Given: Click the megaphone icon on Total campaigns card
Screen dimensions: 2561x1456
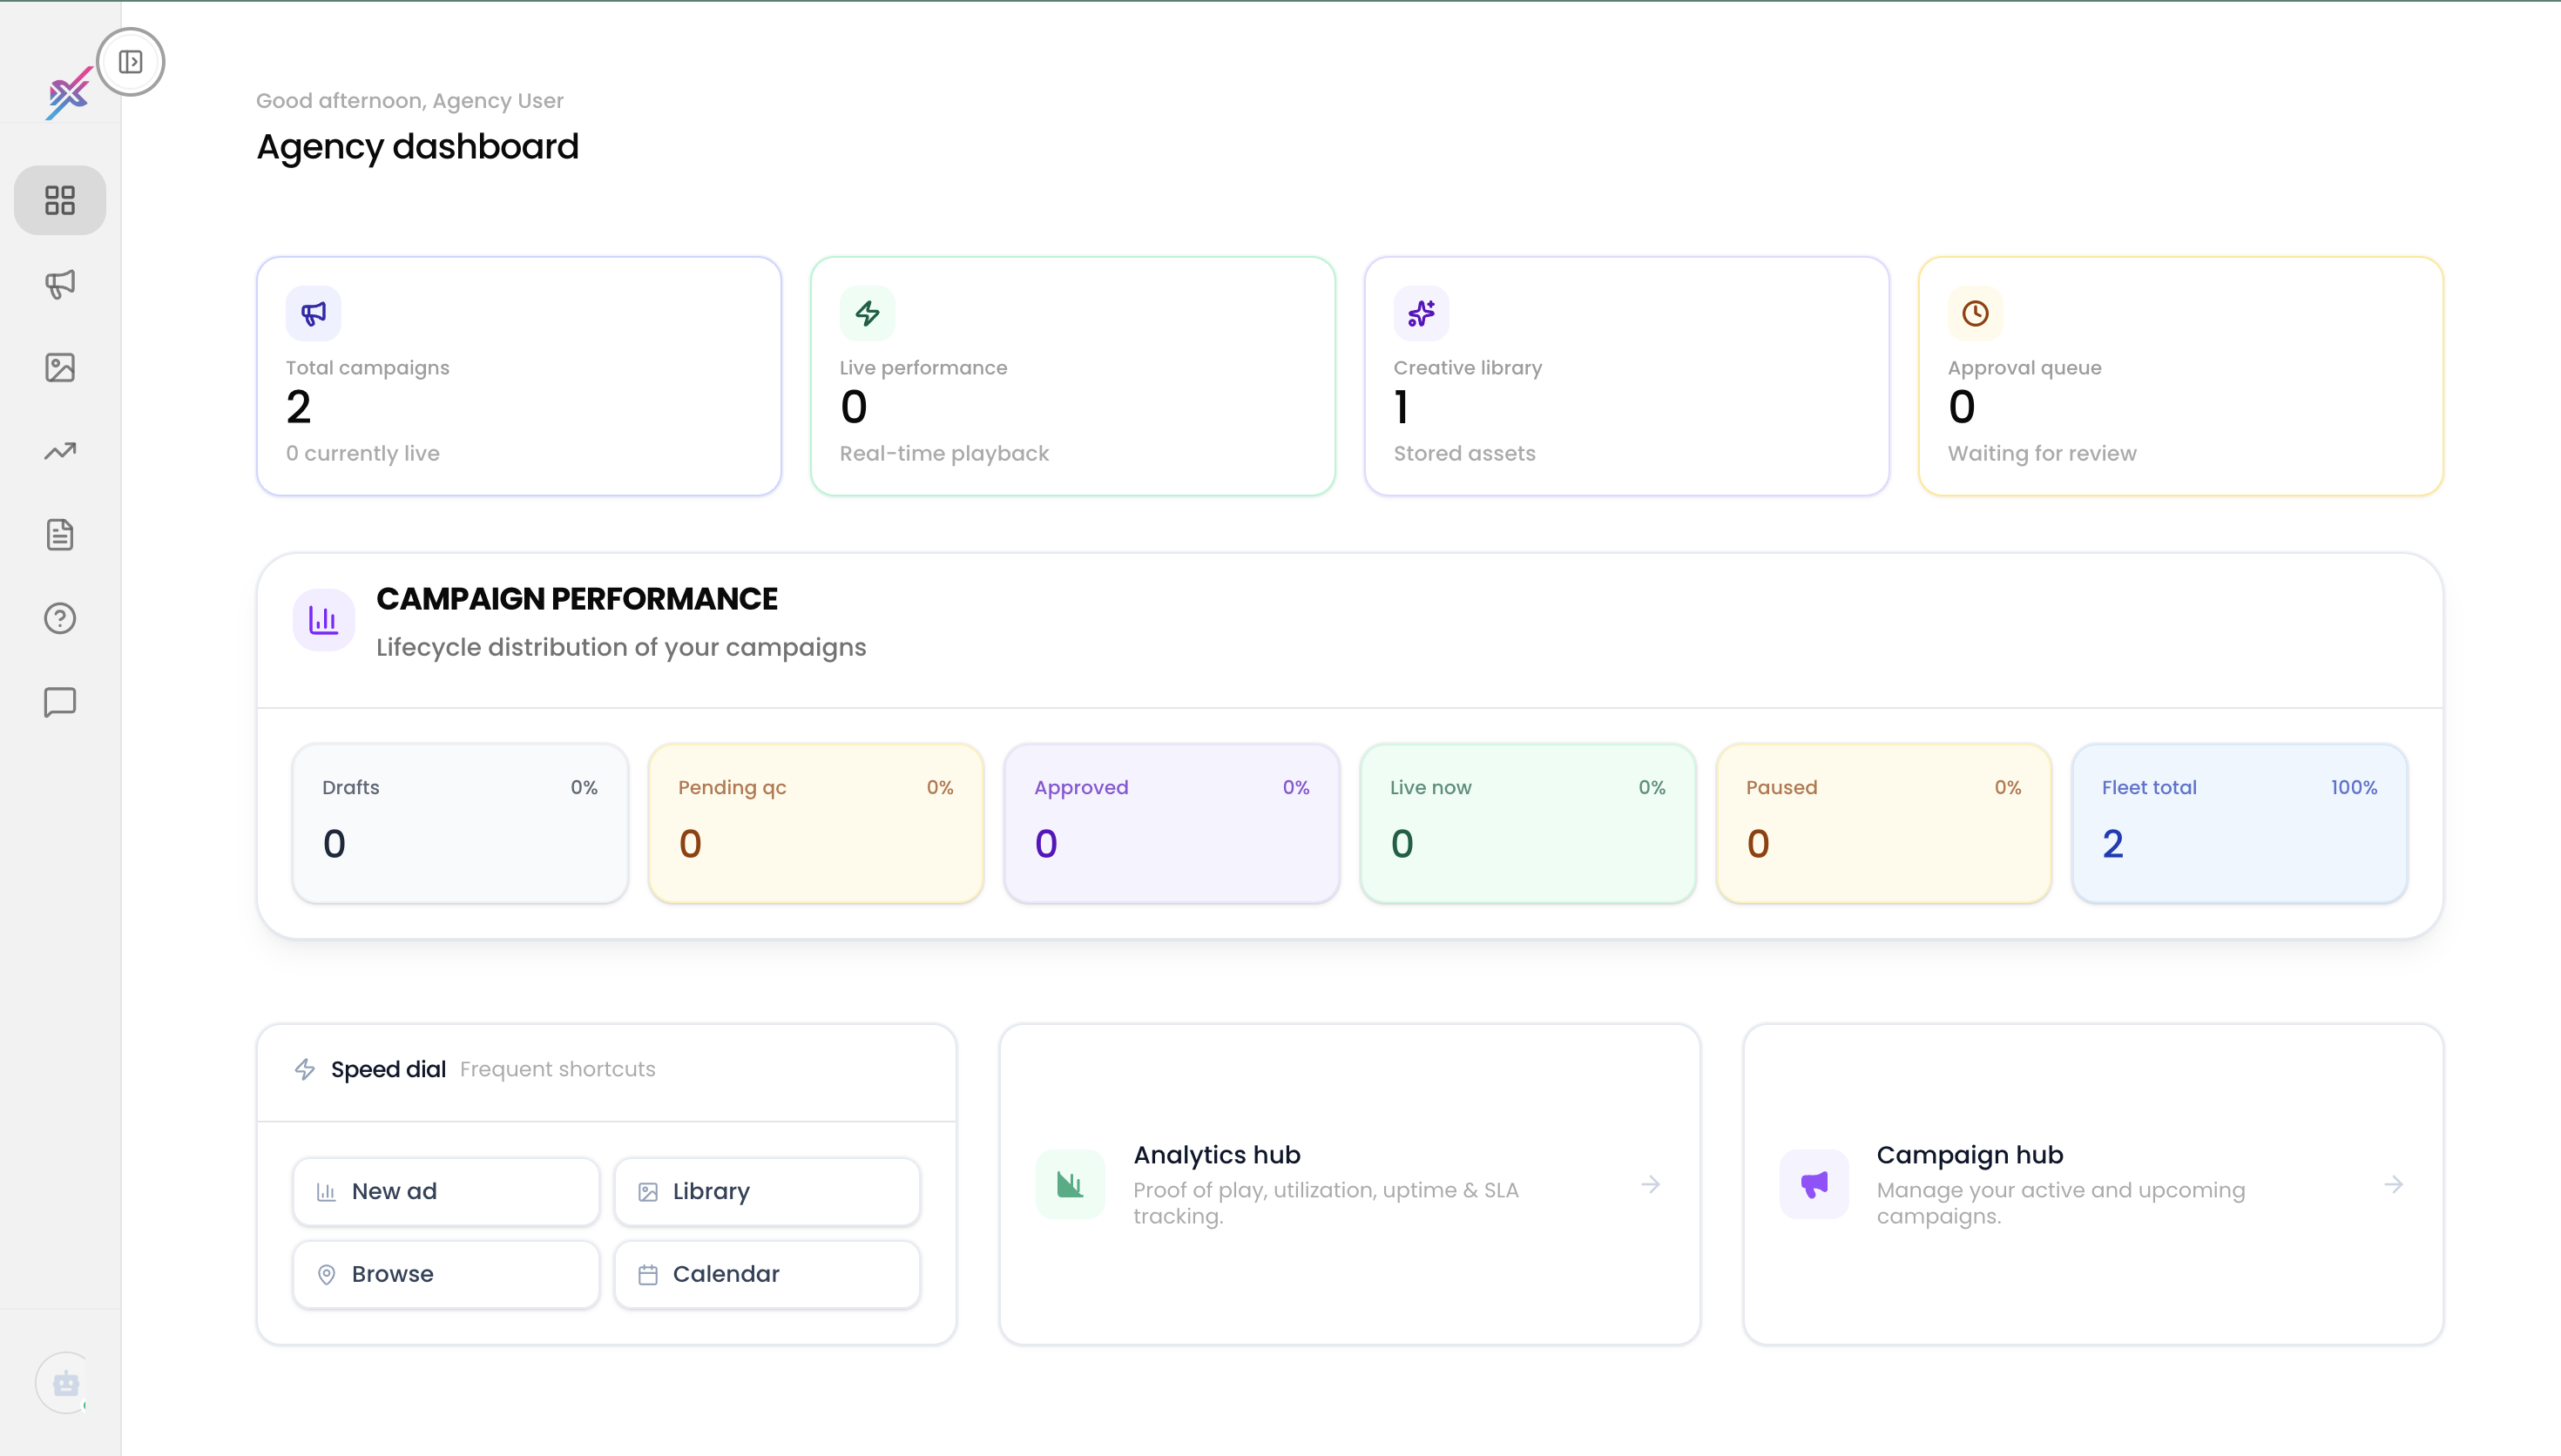Looking at the screenshot, I should pyautogui.click(x=313, y=314).
